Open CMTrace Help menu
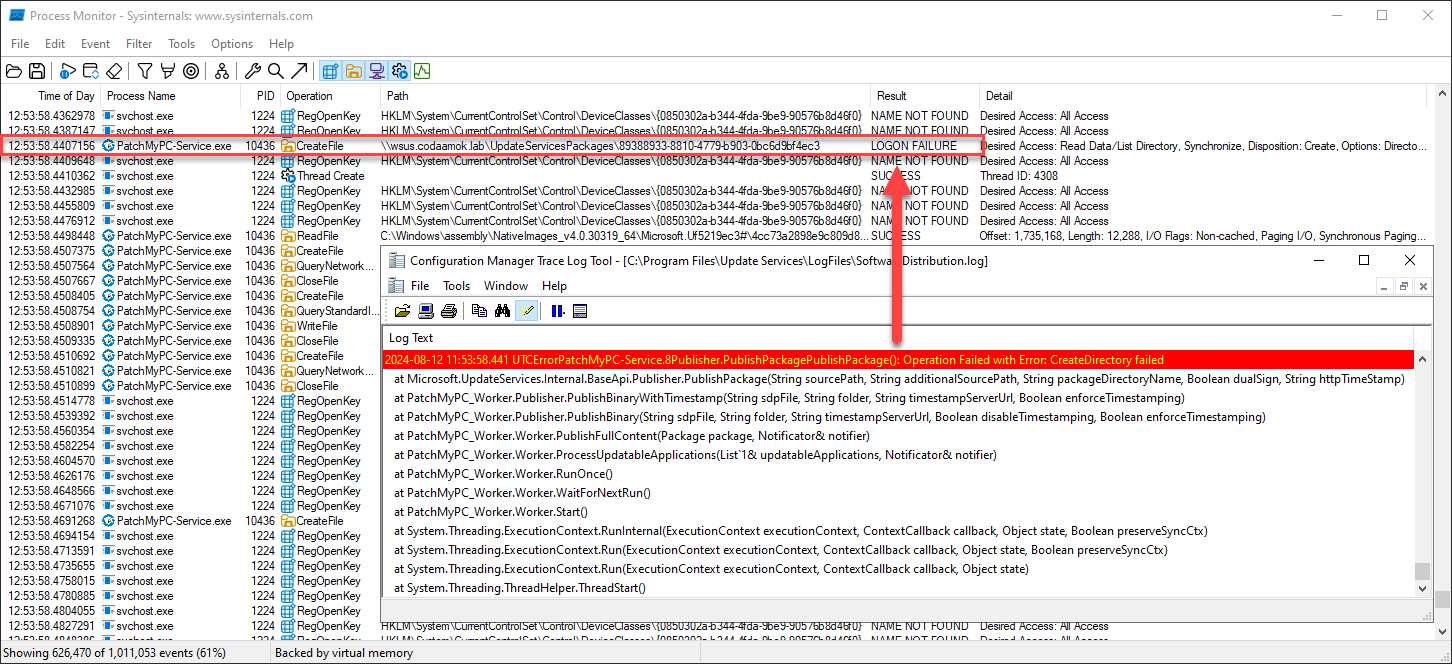The width and height of the screenshot is (1452, 664). click(x=554, y=286)
